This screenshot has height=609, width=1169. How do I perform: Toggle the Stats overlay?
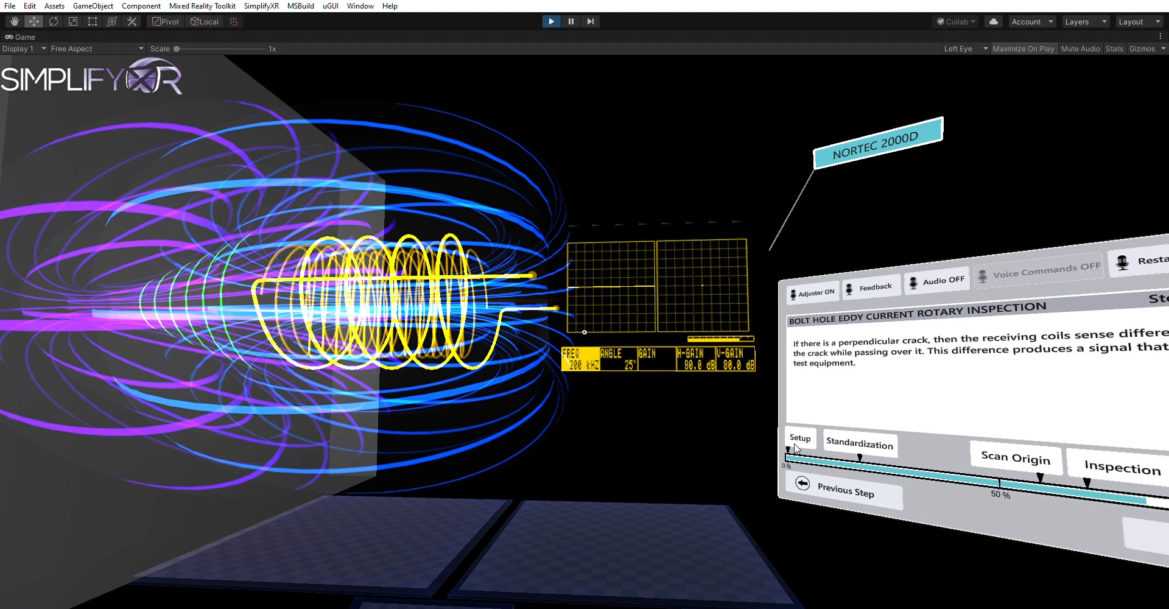[1115, 48]
